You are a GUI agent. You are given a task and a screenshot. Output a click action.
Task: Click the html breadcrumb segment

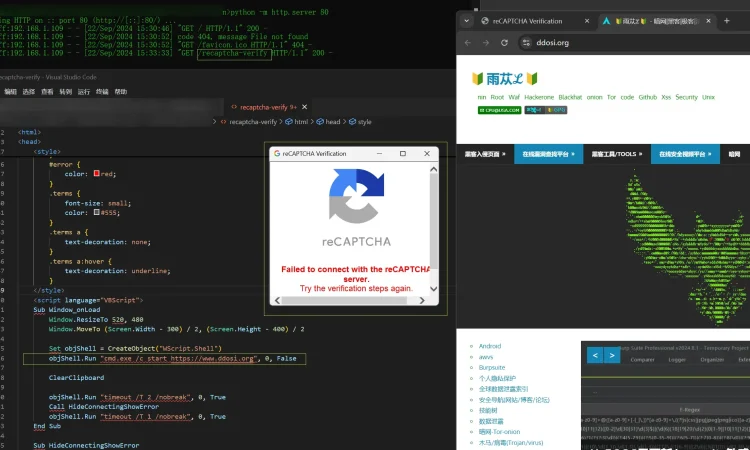click(297, 122)
